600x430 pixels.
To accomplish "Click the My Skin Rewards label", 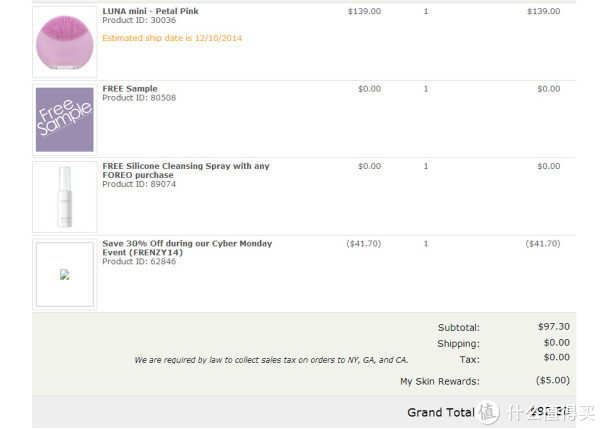I will pos(440,381).
